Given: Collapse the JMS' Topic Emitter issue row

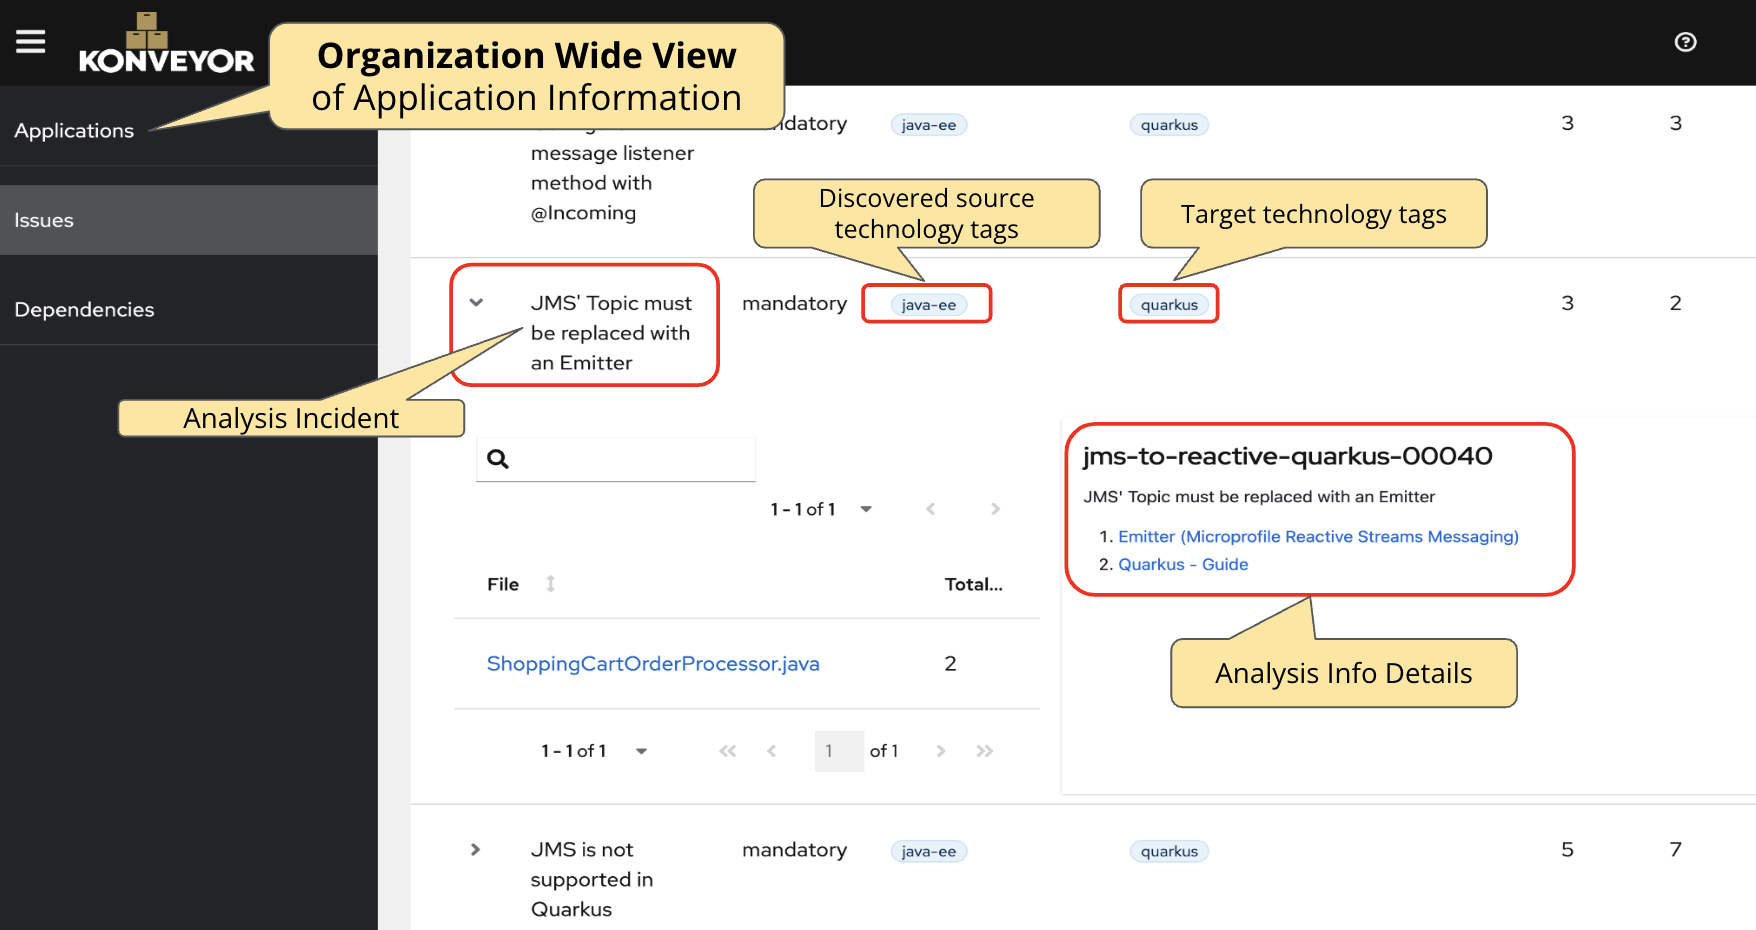Looking at the screenshot, I should pos(477,303).
